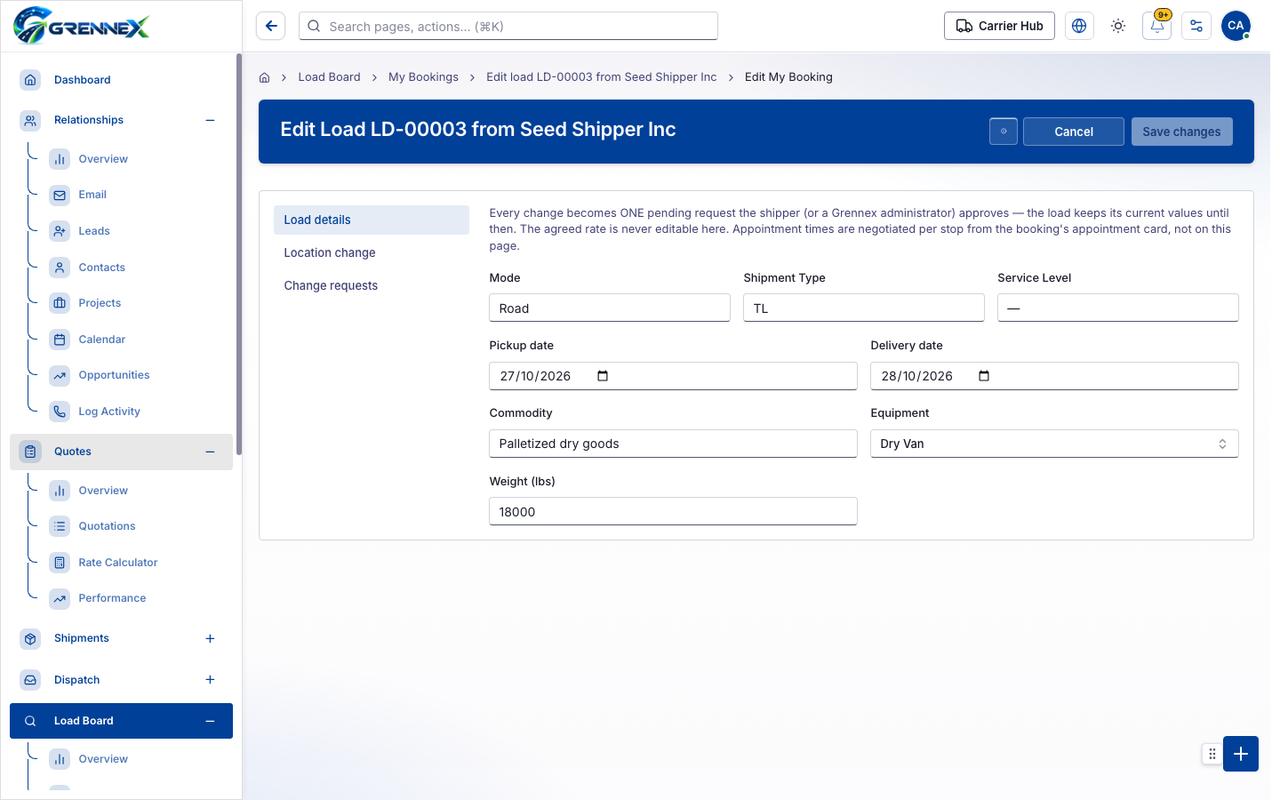Click the blue plus floating button

[1240, 754]
